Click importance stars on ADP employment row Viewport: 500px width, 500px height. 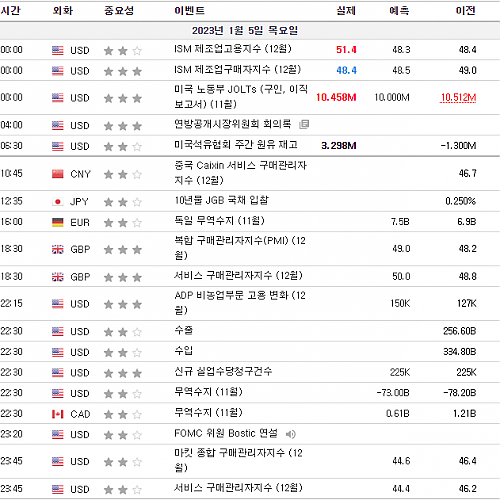pos(123,304)
